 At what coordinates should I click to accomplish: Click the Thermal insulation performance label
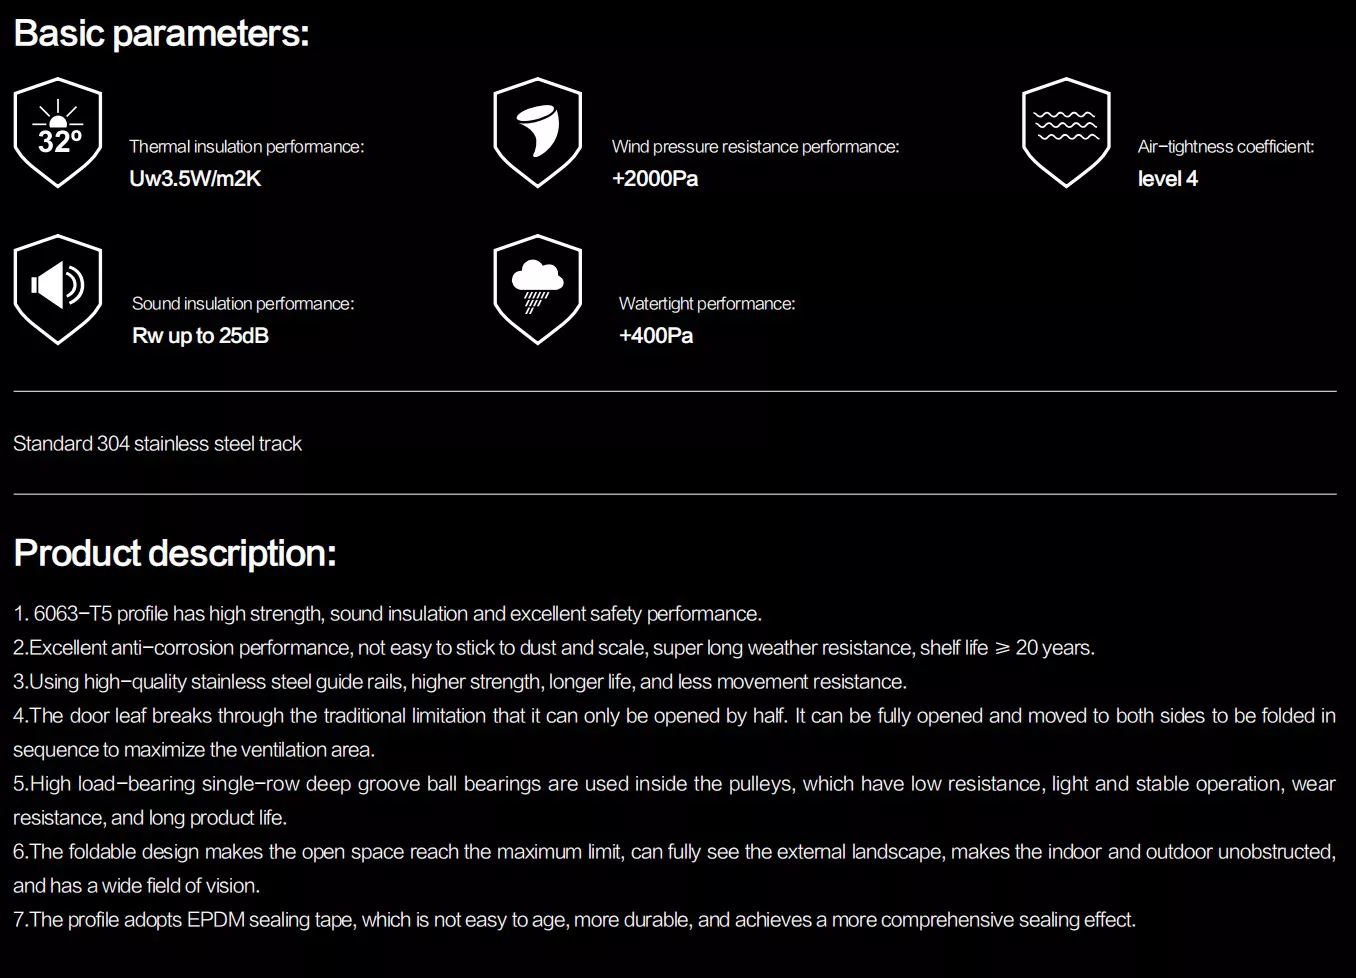pos(246,147)
